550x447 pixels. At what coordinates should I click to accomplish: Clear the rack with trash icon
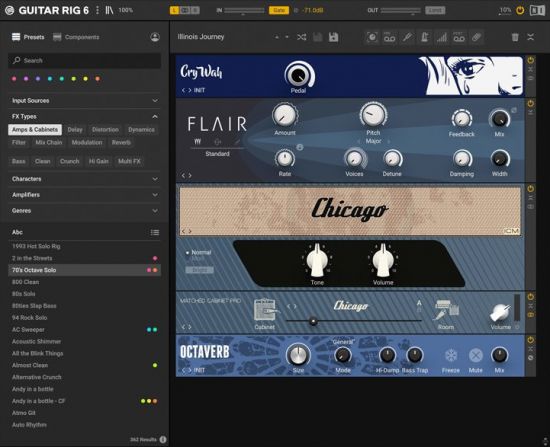pyautogui.click(x=515, y=37)
